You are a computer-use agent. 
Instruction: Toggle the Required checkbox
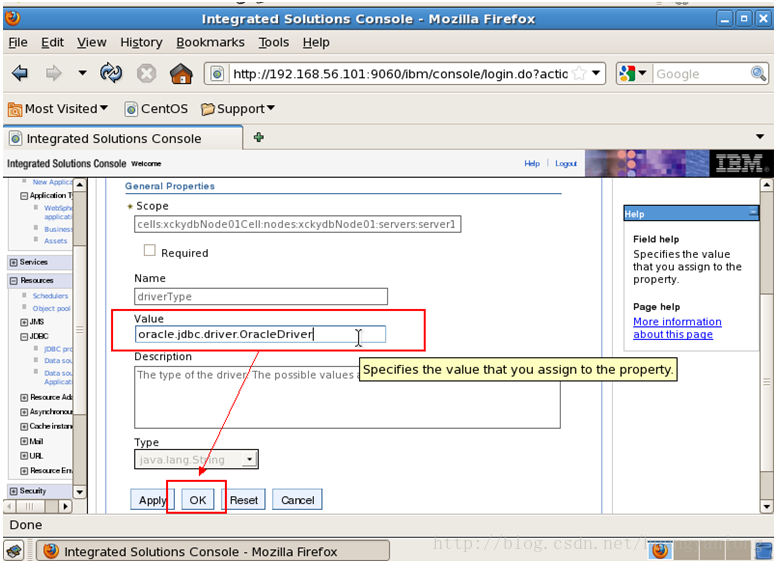point(150,251)
